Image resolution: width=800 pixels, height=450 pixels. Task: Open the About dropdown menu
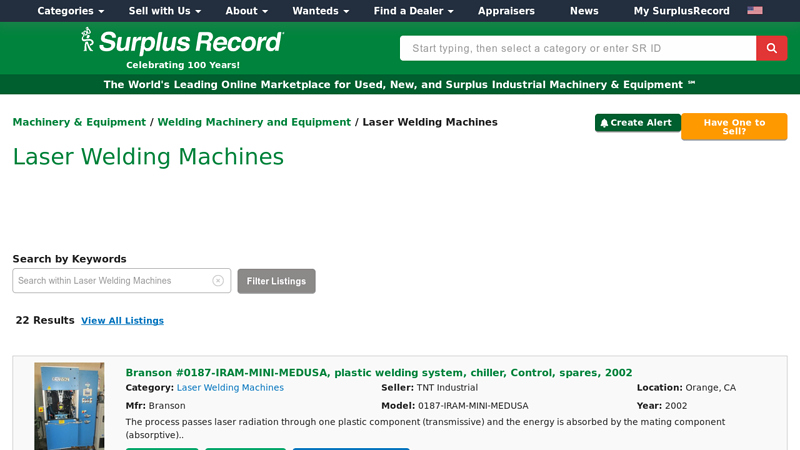point(246,11)
